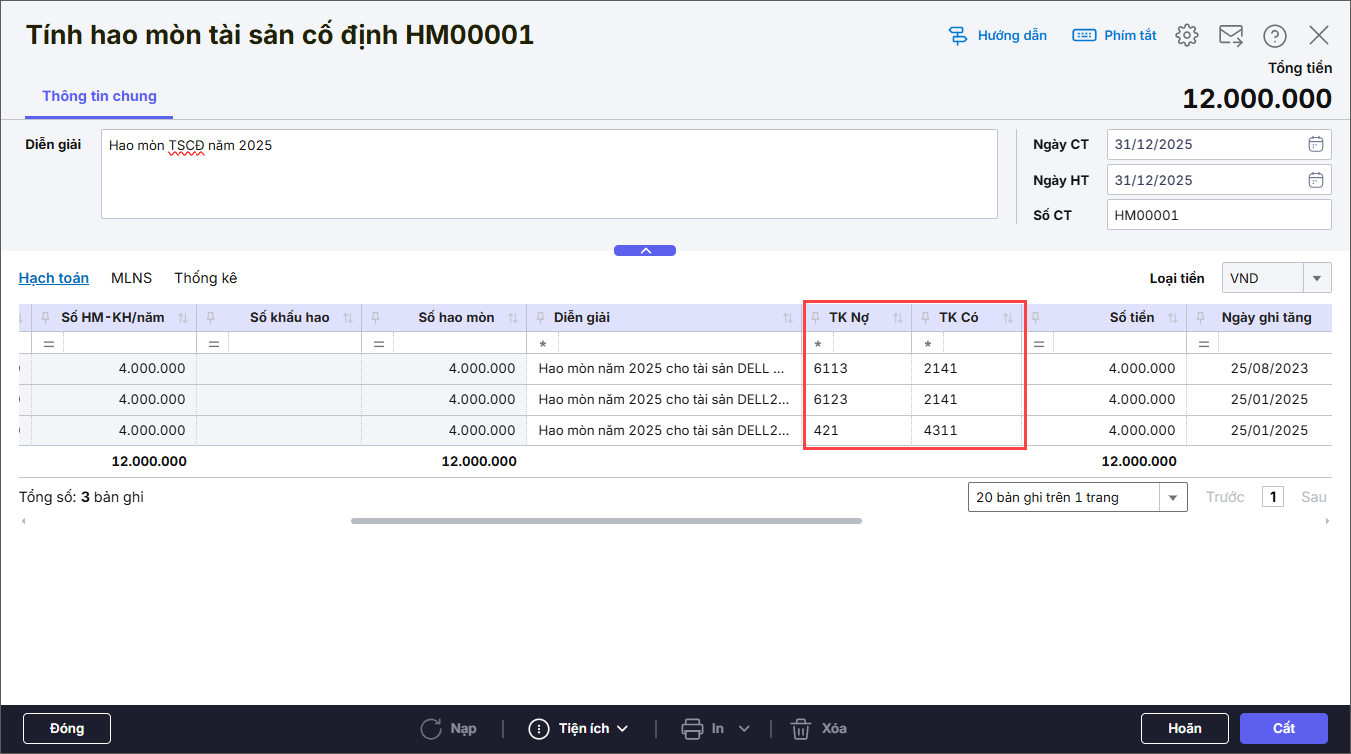Viewport: 1351px width, 754px height.
Task: Open the In print options arrow
Action: click(x=744, y=728)
